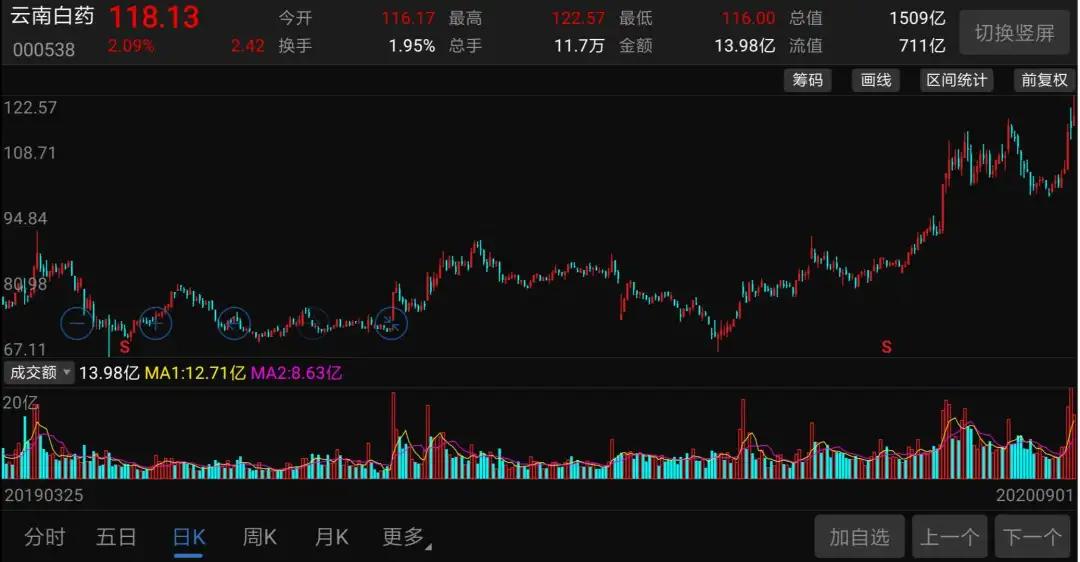
Task: Click the 金额 value 13.98亿 in header
Action: tap(745, 46)
